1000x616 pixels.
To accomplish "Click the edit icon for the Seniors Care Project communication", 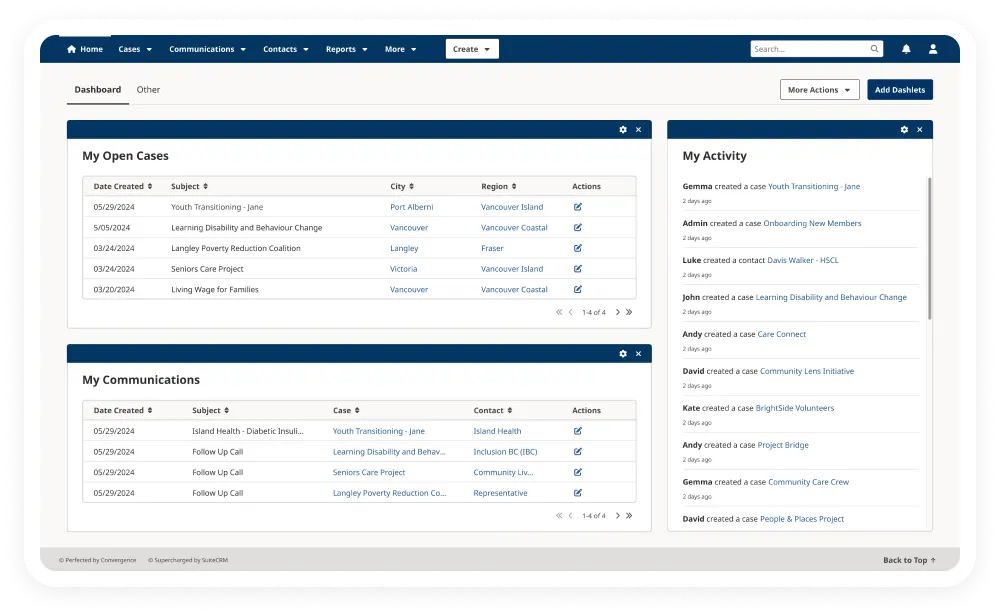I will 576,472.
